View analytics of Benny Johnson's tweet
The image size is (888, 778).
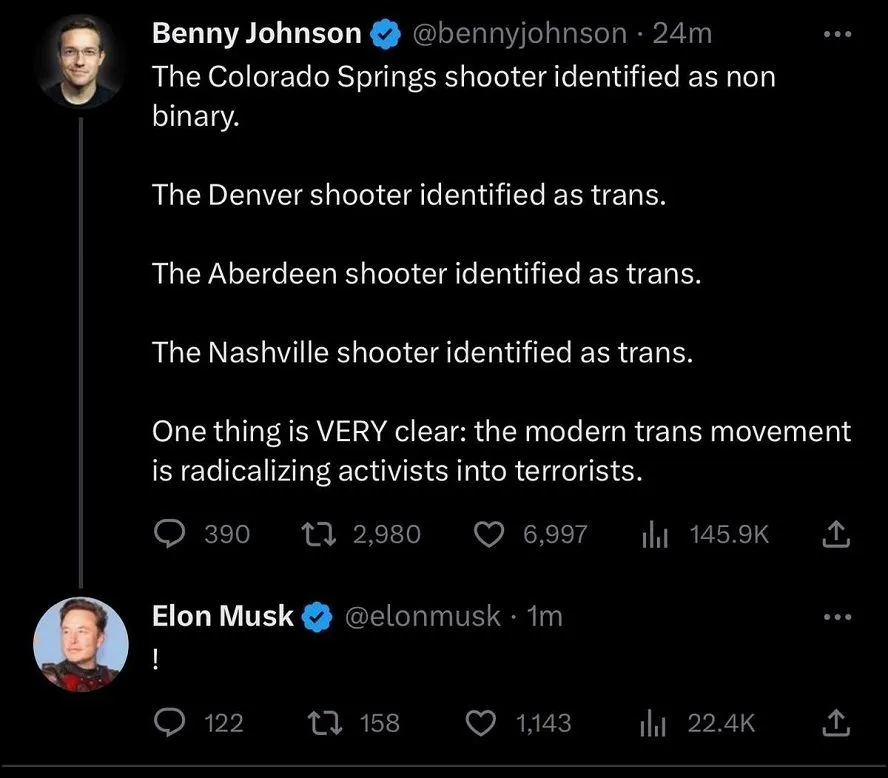pyautogui.click(x=654, y=534)
